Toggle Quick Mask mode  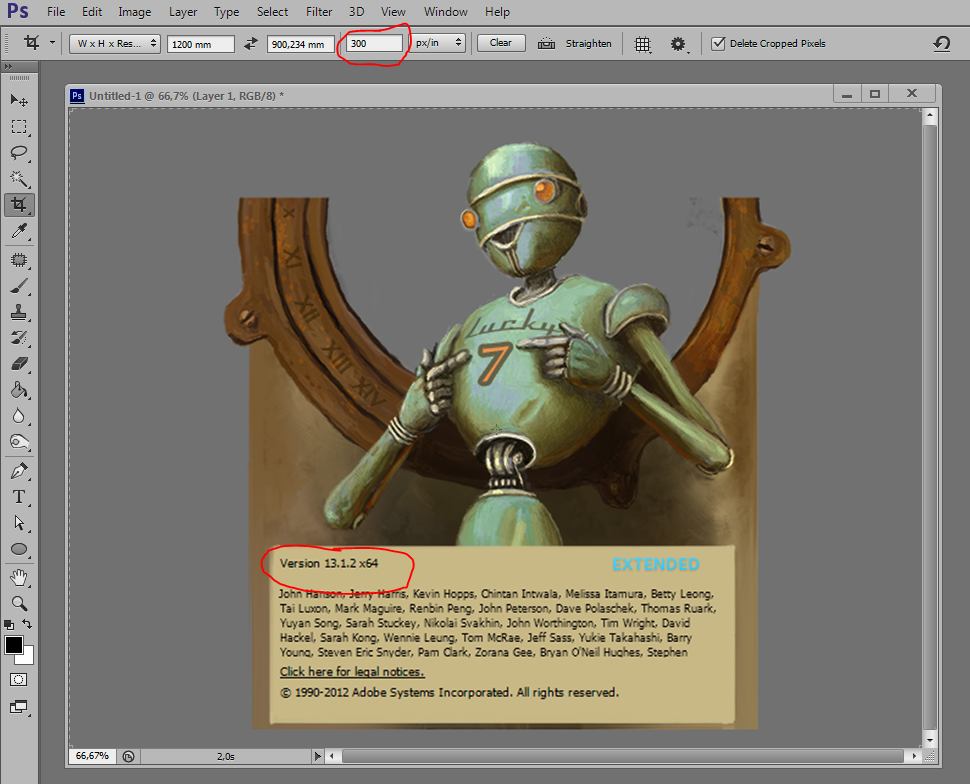coord(19,679)
